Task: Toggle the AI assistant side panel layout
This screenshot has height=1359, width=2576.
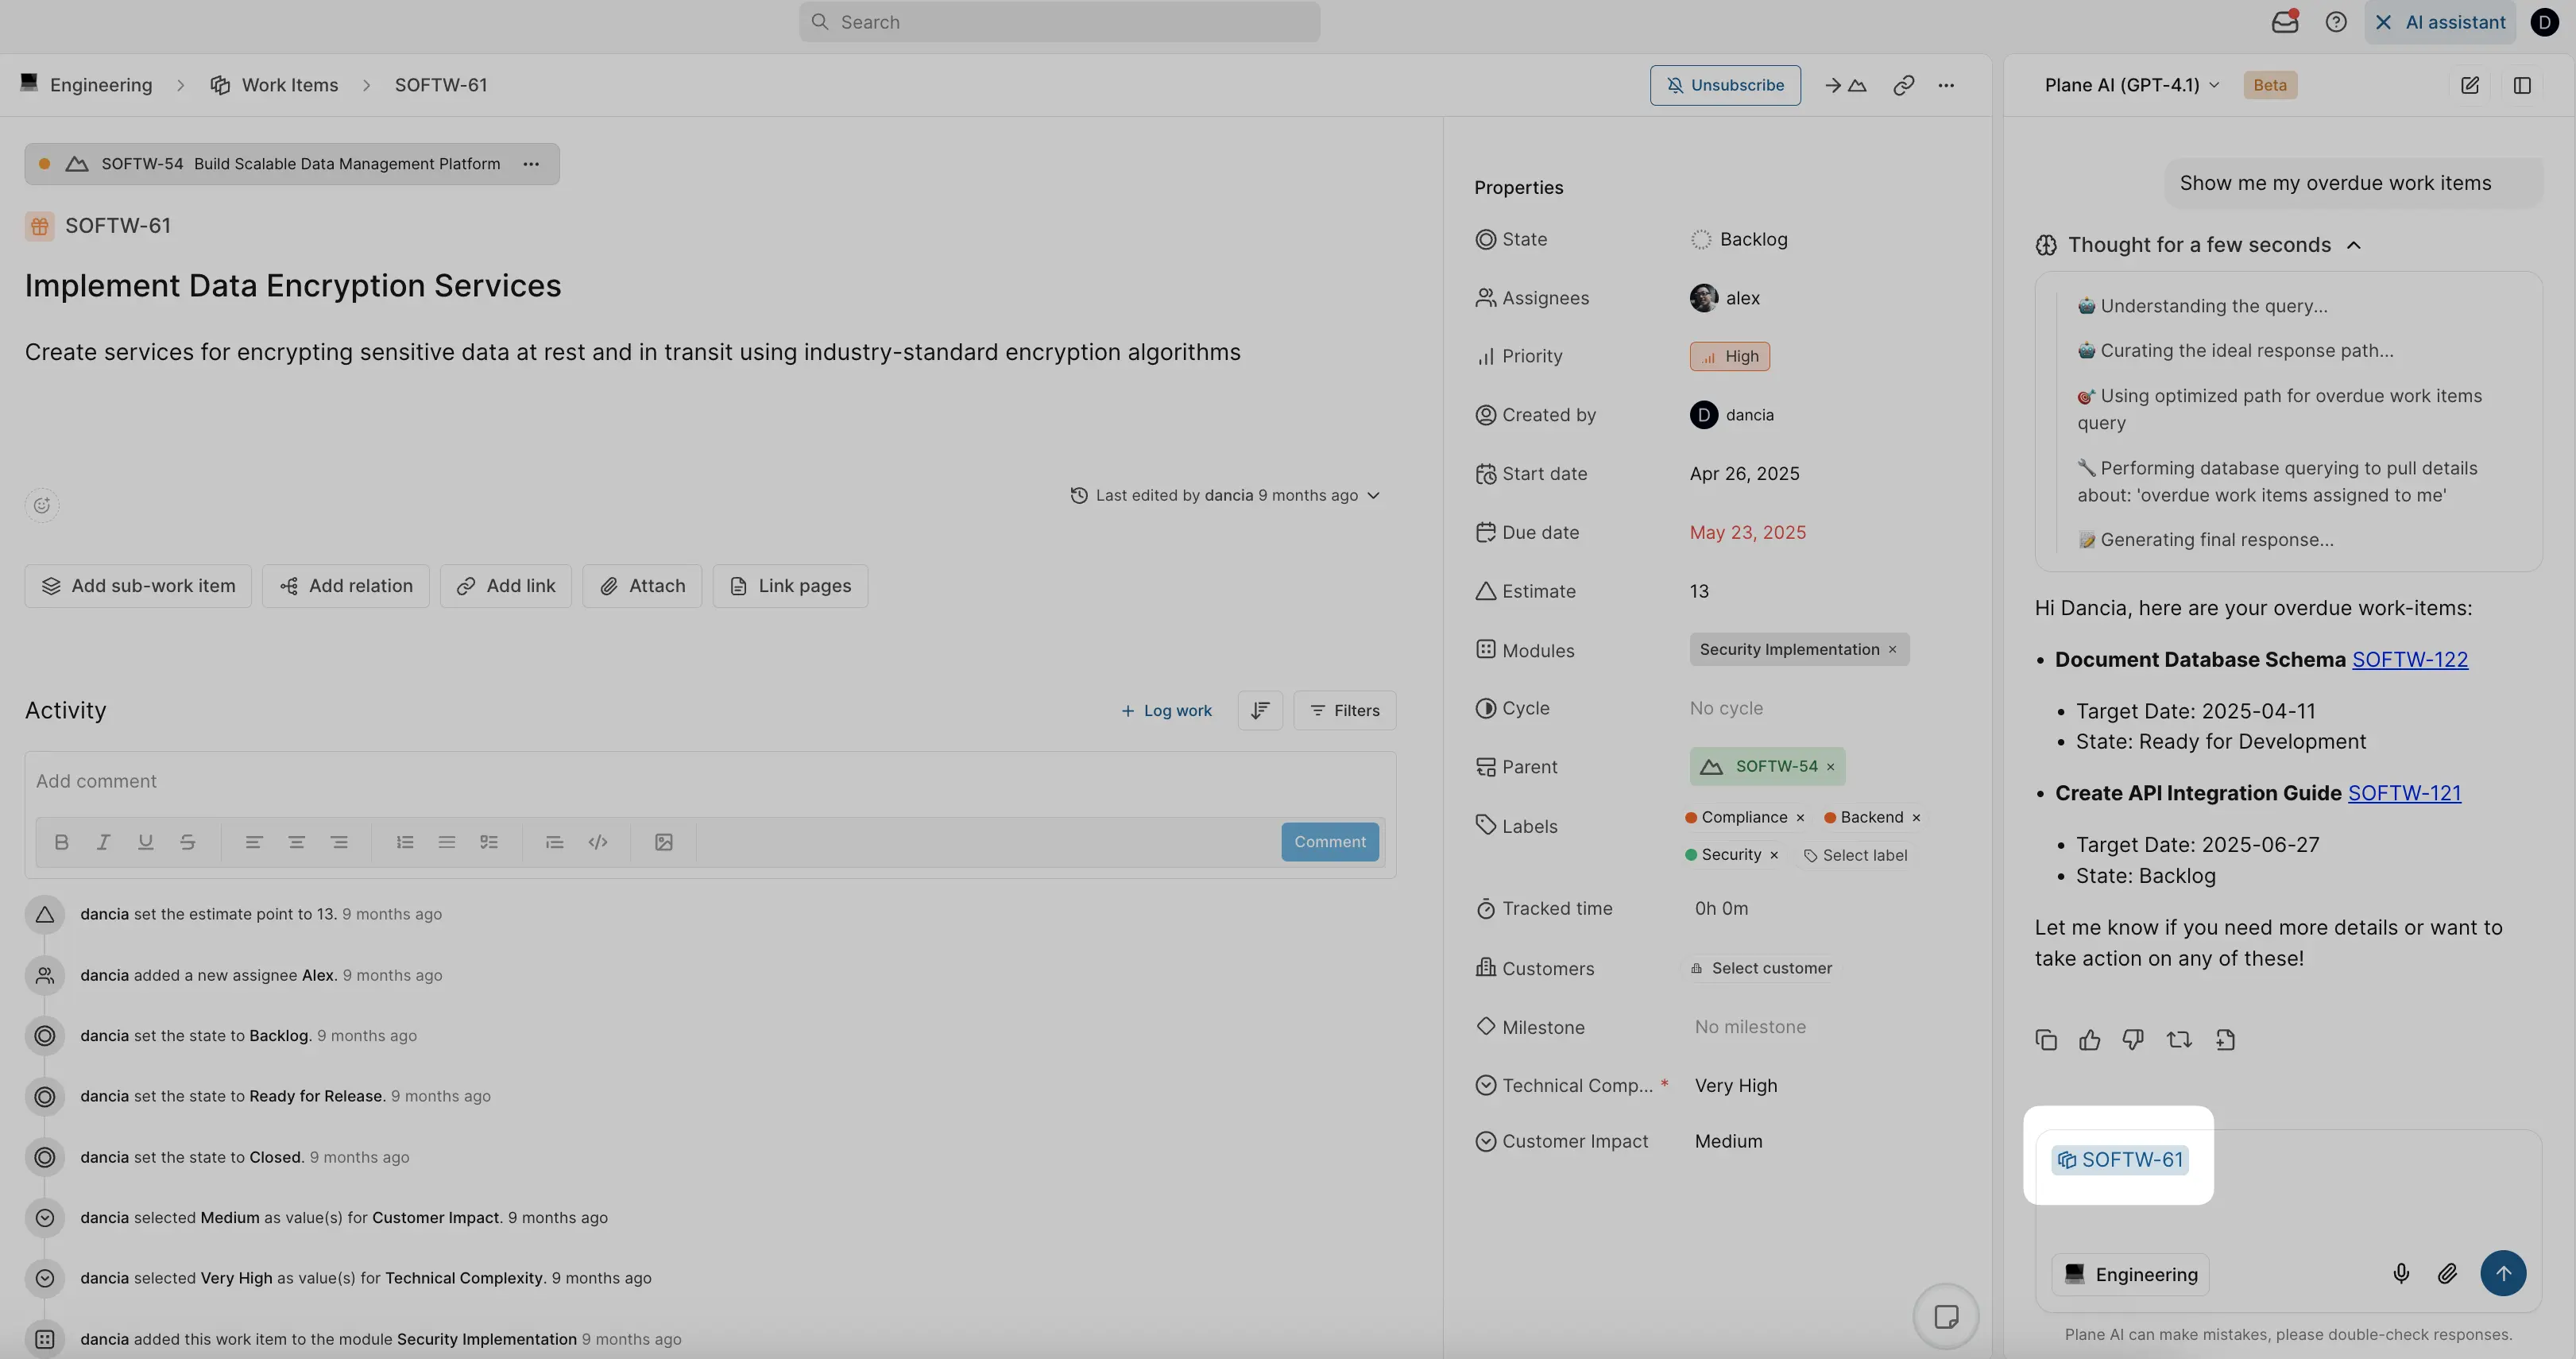Action: click(x=2521, y=85)
